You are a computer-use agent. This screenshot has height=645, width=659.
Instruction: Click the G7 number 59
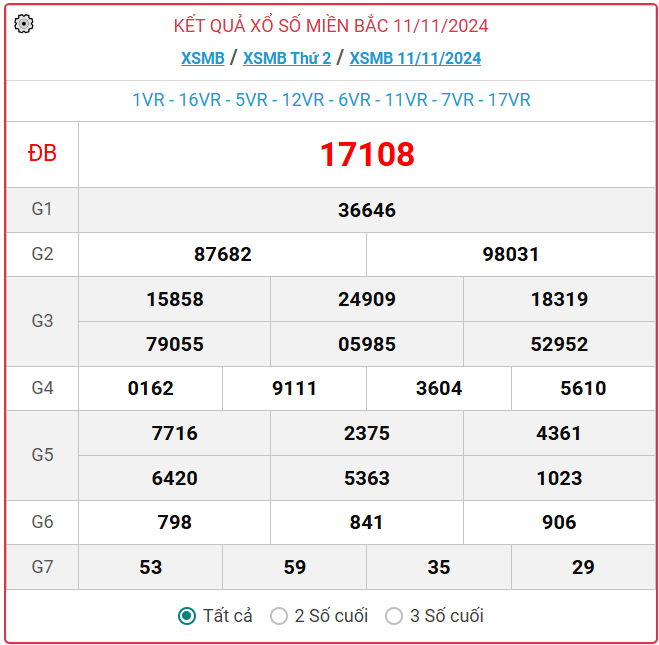(294, 567)
